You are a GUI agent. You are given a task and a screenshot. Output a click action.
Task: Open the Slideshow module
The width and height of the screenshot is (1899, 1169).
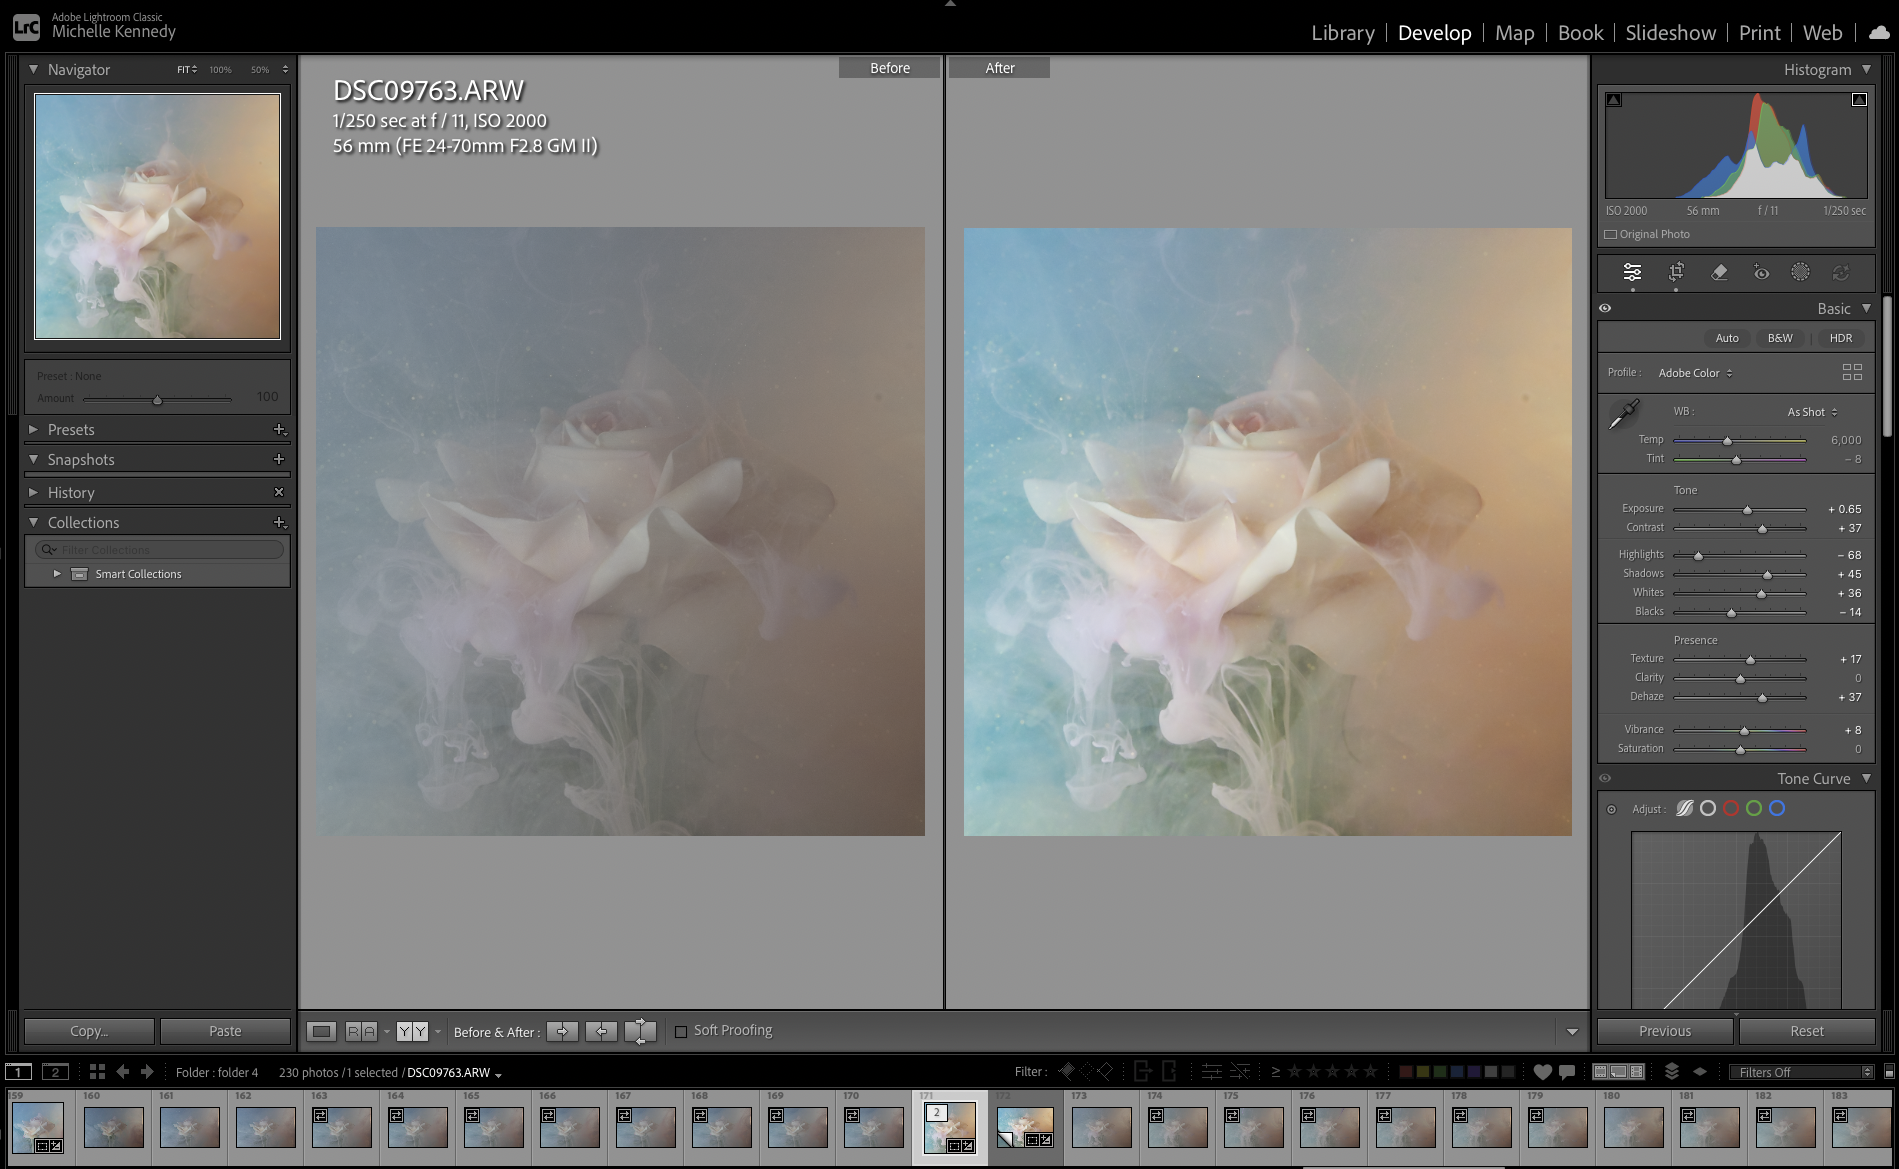point(1670,33)
